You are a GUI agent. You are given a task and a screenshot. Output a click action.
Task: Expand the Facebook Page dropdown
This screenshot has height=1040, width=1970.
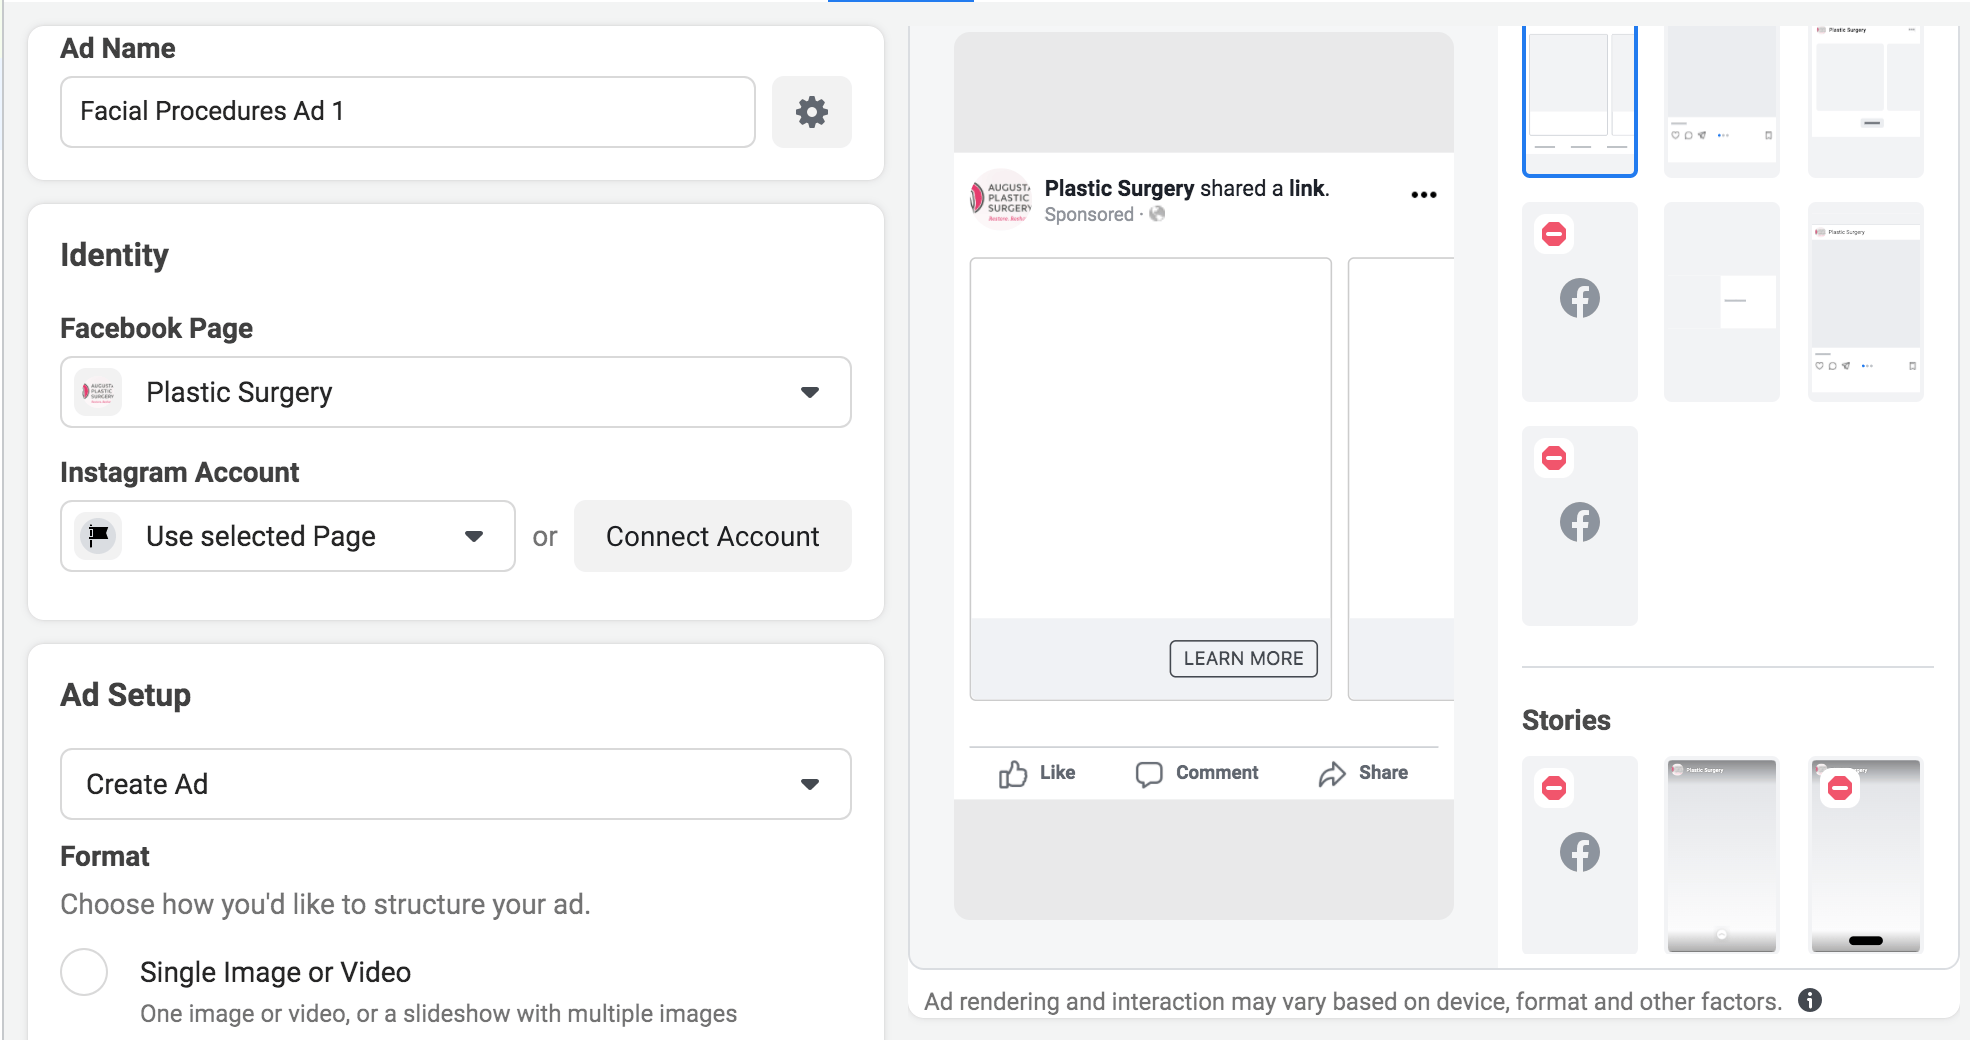click(809, 392)
